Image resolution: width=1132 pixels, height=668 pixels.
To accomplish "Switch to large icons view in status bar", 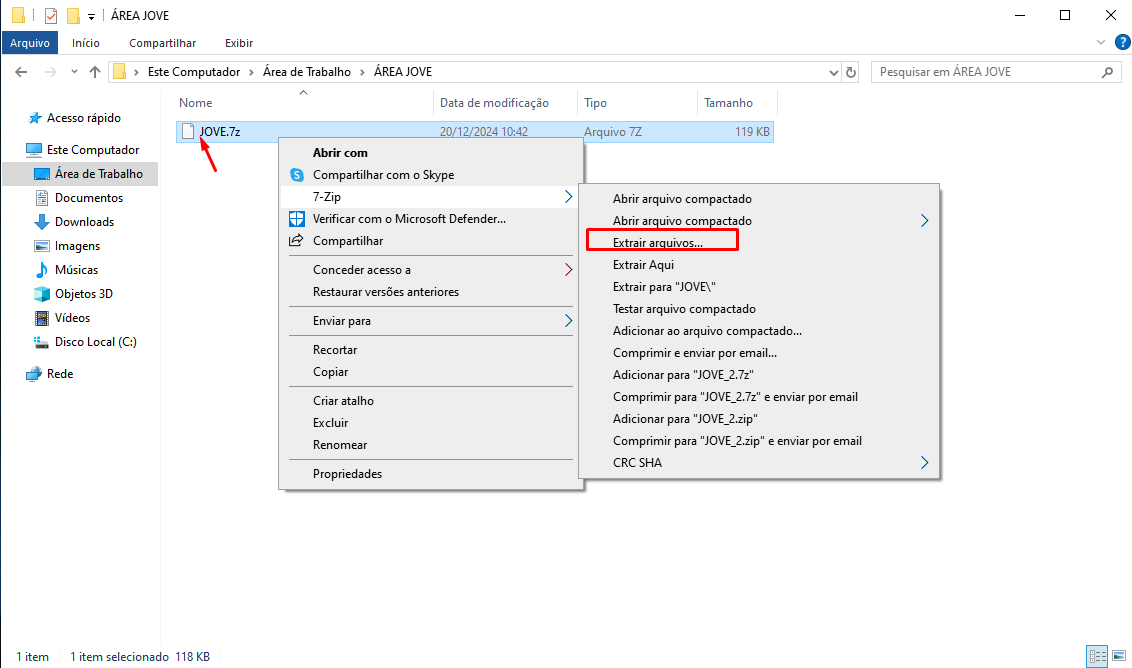I will point(1120,657).
